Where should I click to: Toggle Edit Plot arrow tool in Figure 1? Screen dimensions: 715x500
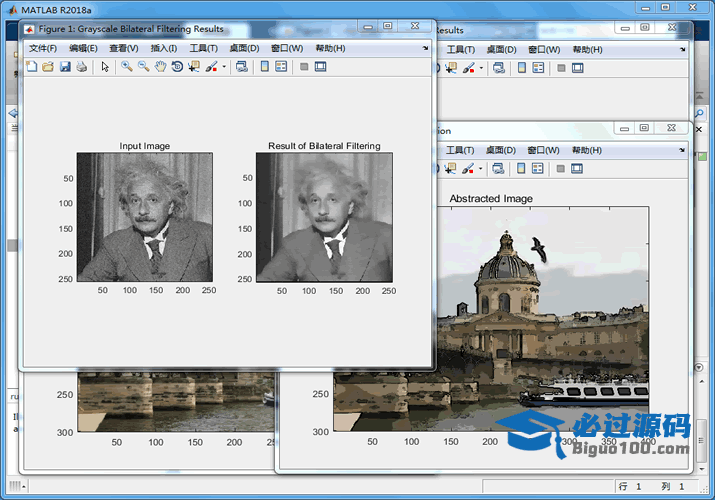click(105, 67)
